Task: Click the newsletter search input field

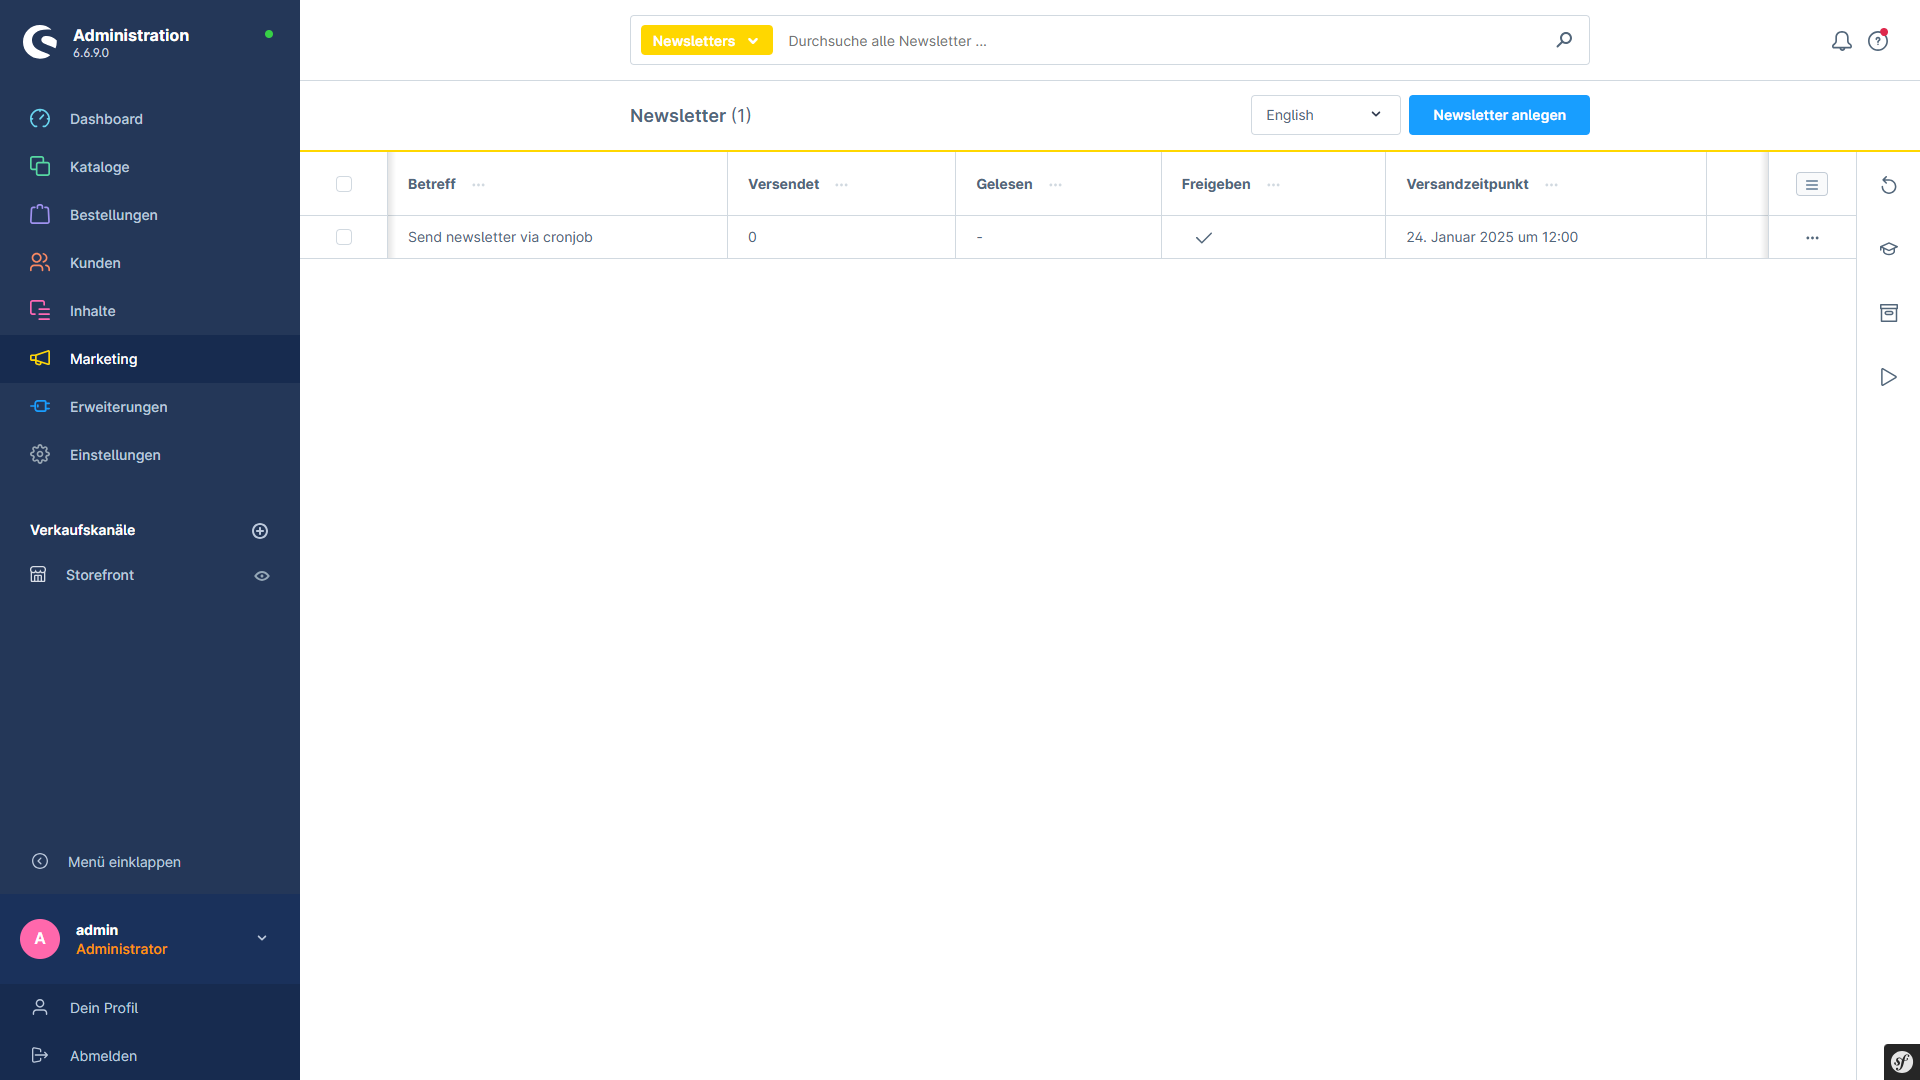Action: 1160,41
